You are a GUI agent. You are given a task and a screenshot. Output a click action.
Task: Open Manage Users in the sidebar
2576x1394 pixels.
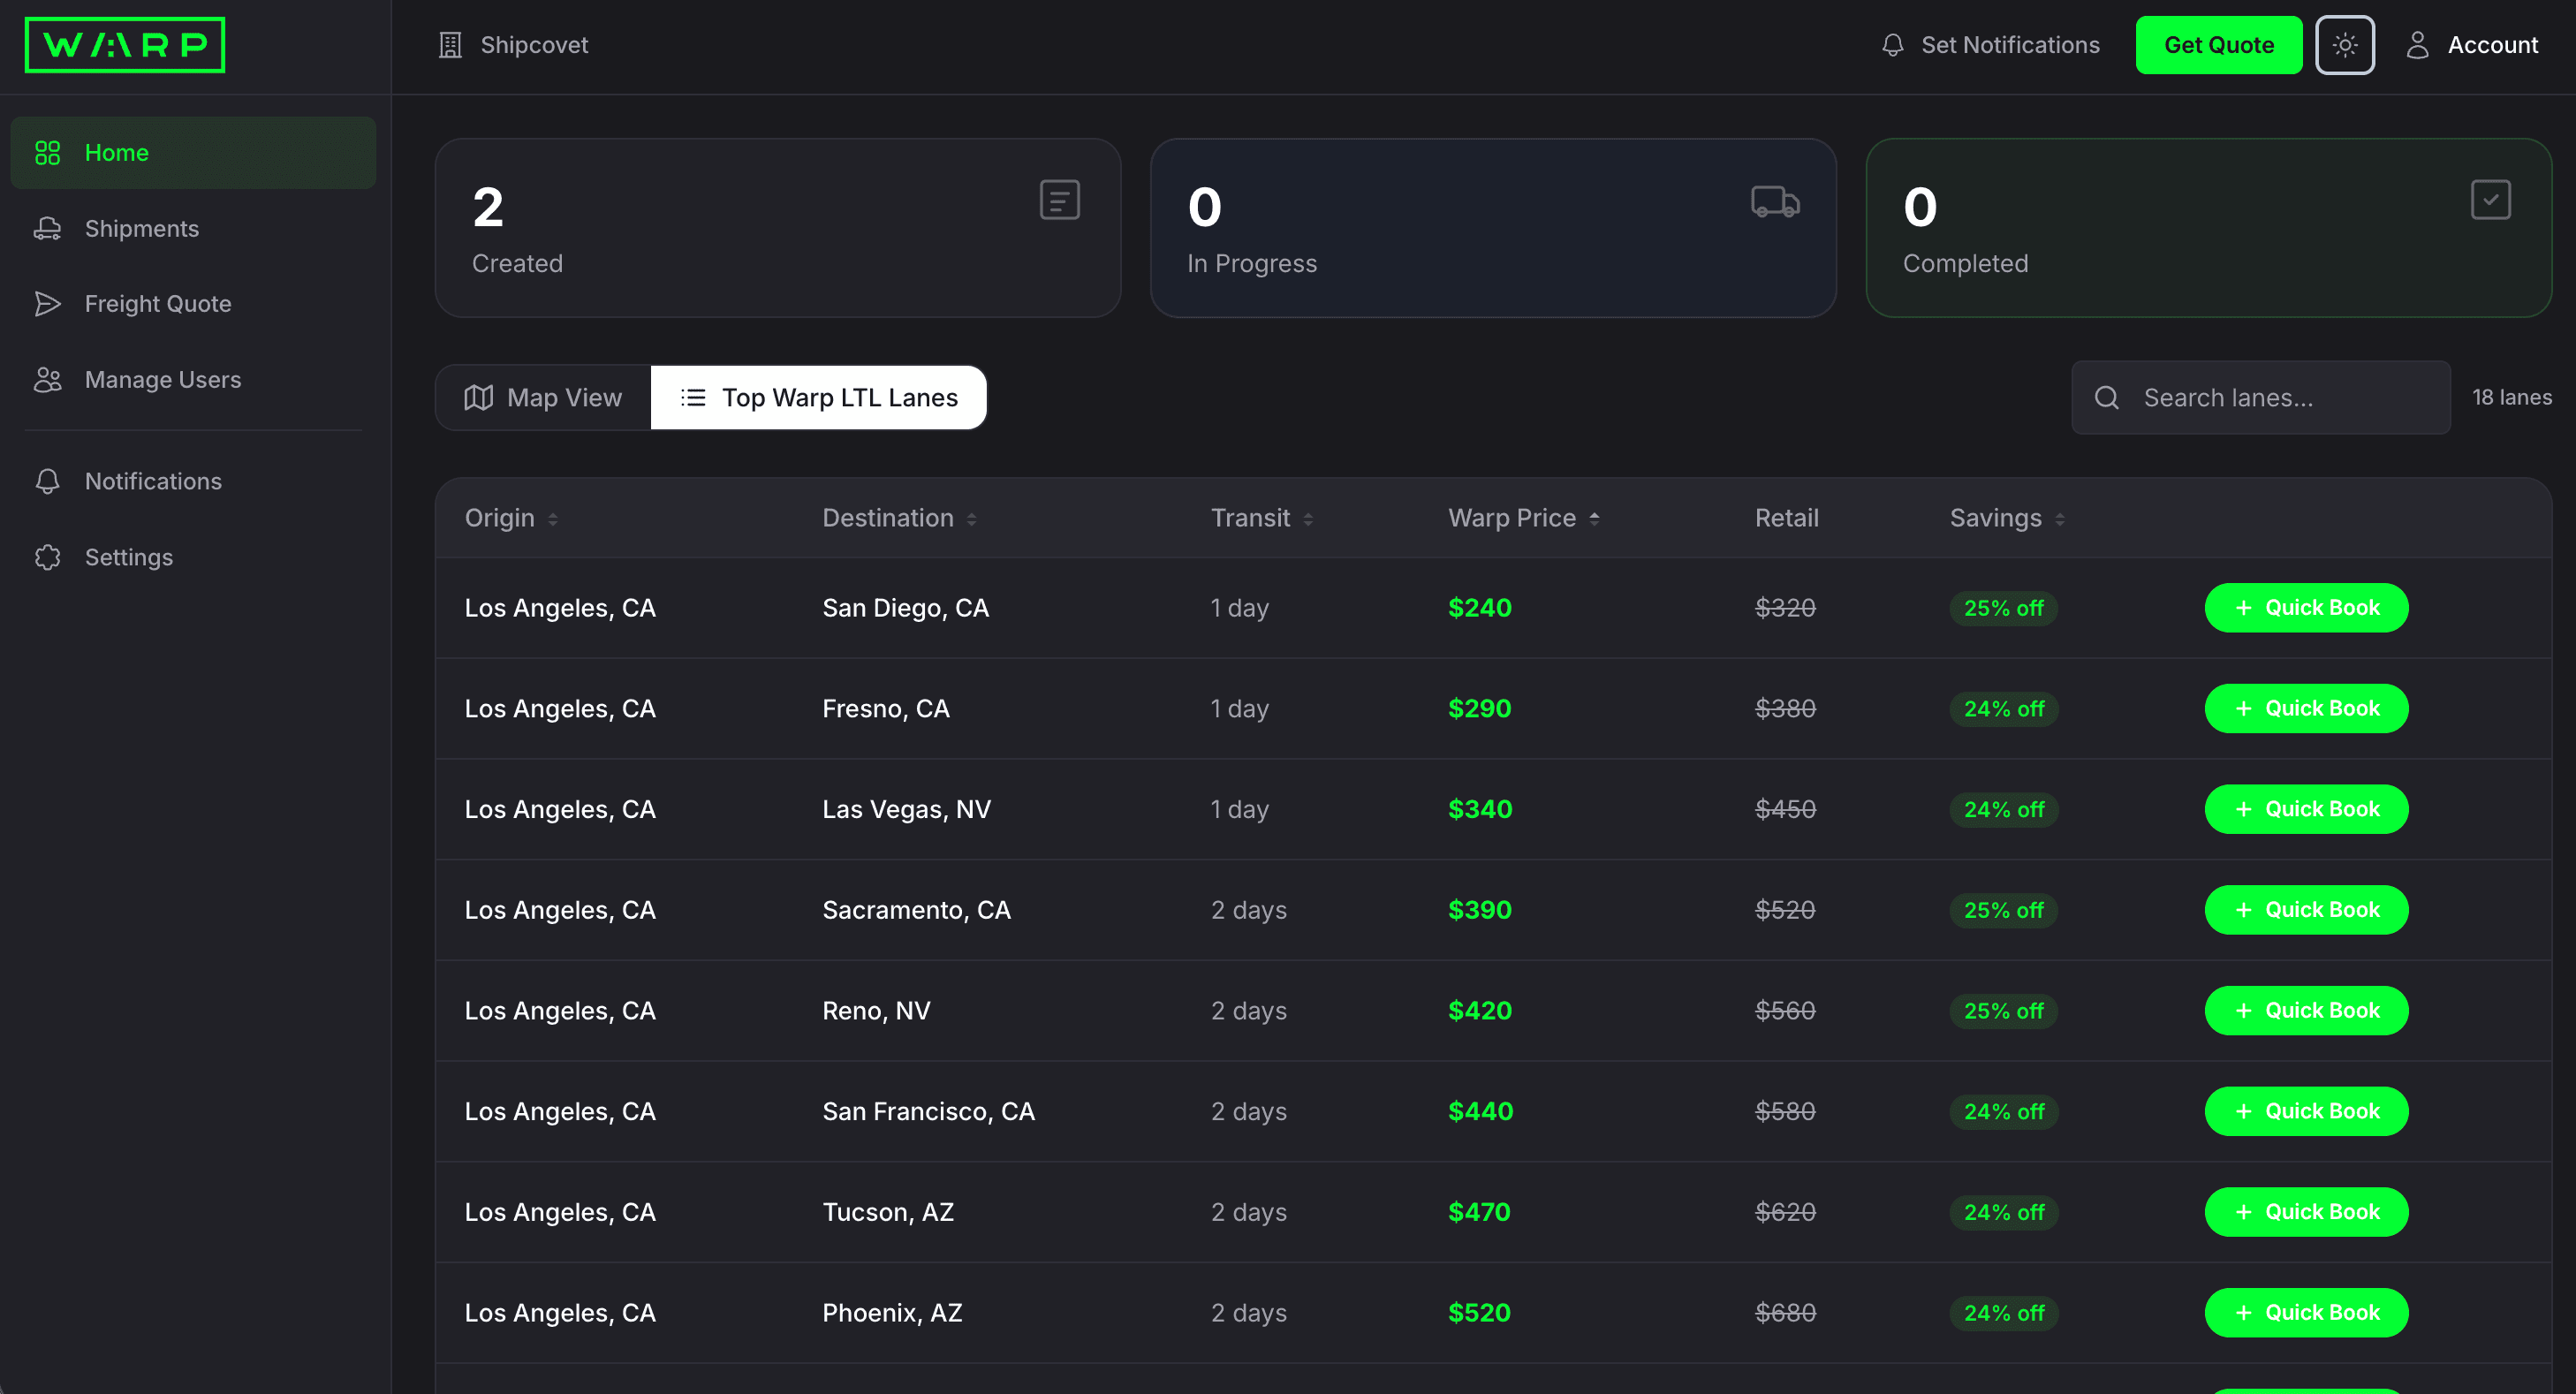coord(162,379)
